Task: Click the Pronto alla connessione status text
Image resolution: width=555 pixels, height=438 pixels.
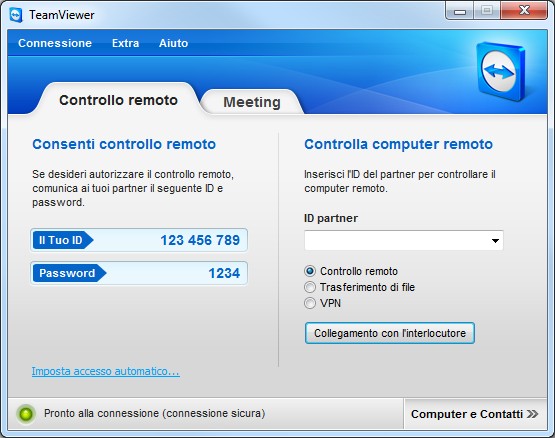Action: 154,414
